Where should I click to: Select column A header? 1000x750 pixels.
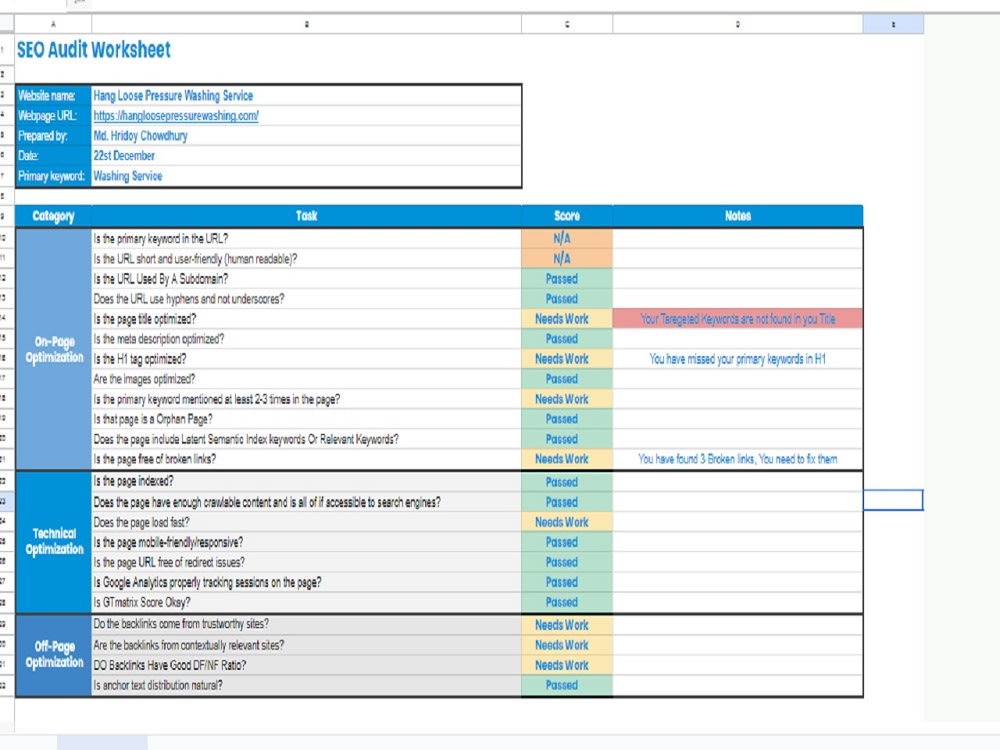pyautogui.click(x=54, y=24)
